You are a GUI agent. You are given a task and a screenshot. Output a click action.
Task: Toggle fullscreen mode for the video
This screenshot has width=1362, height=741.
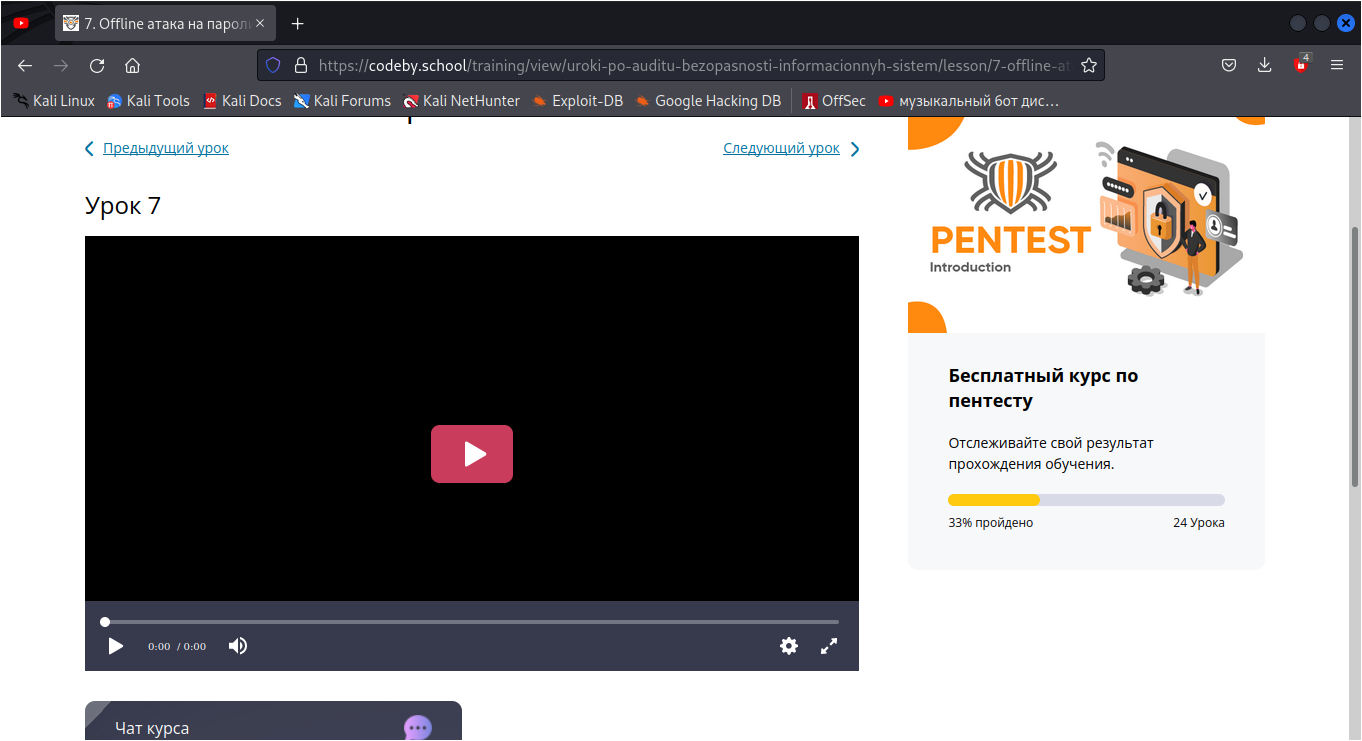(x=828, y=646)
